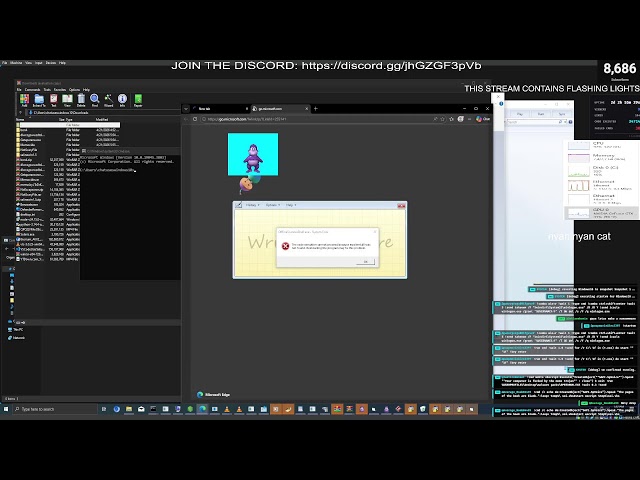This screenshot has height=480, width=640.
Task: Open the VM window Machine menu
Action: pyautogui.click(x=16, y=63)
